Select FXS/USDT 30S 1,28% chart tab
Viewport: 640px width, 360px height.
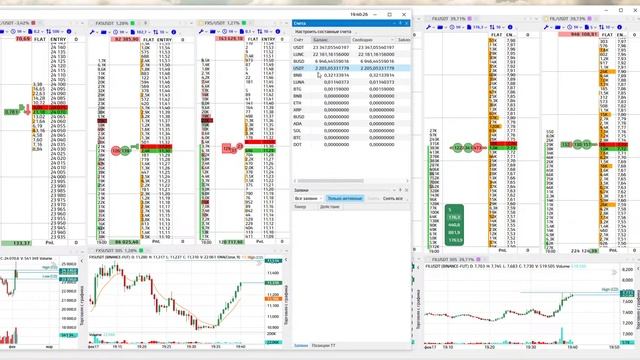click(x=116, y=250)
